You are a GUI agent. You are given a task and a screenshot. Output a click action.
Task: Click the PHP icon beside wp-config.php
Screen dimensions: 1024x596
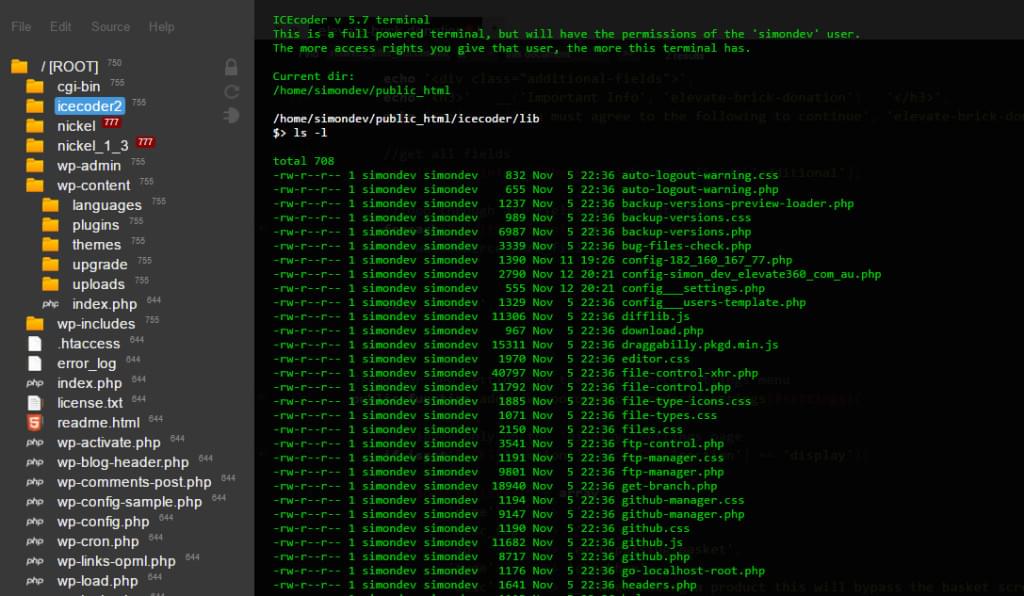pos(35,522)
